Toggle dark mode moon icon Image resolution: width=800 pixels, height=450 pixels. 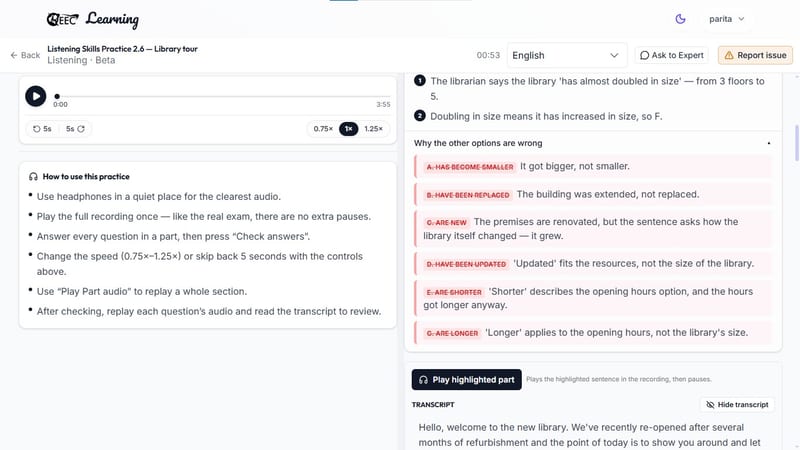pos(680,19)
